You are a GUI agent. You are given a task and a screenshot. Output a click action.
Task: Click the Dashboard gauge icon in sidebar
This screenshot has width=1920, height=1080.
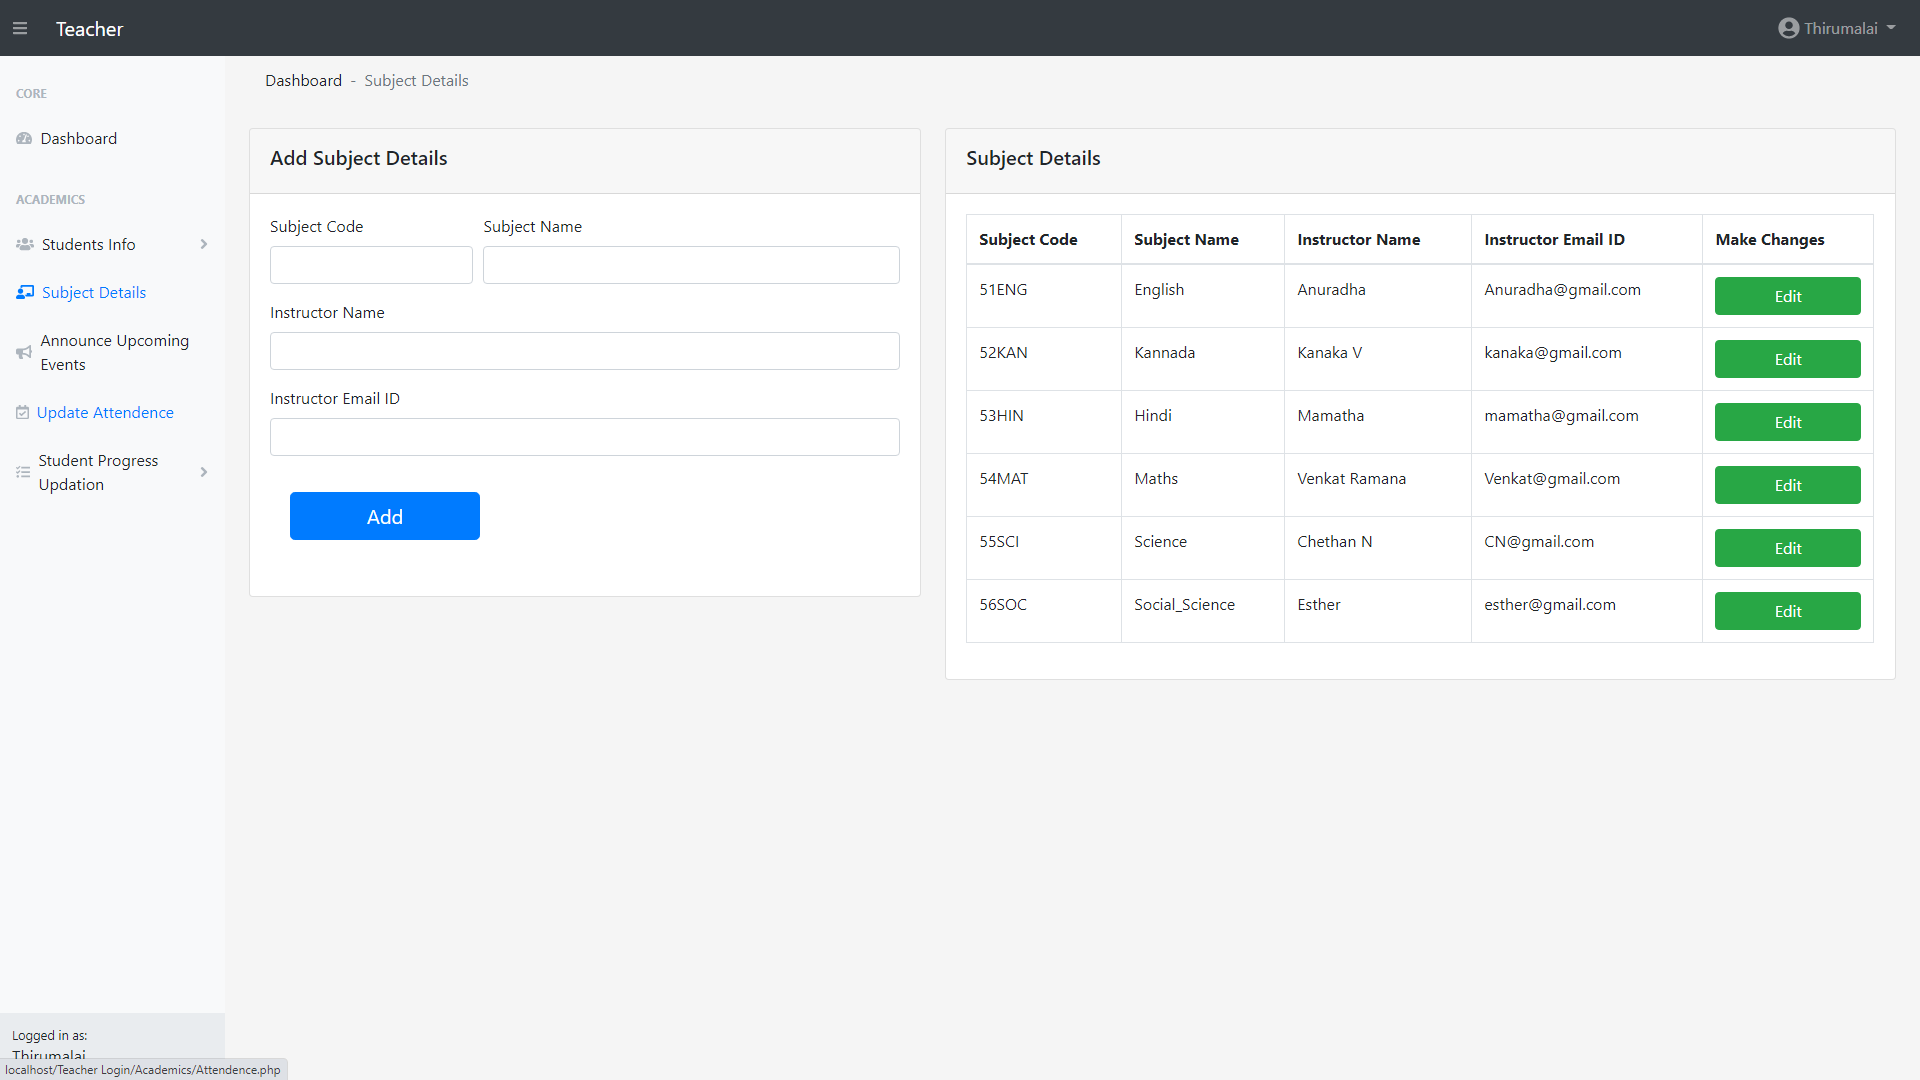point(24,139)
